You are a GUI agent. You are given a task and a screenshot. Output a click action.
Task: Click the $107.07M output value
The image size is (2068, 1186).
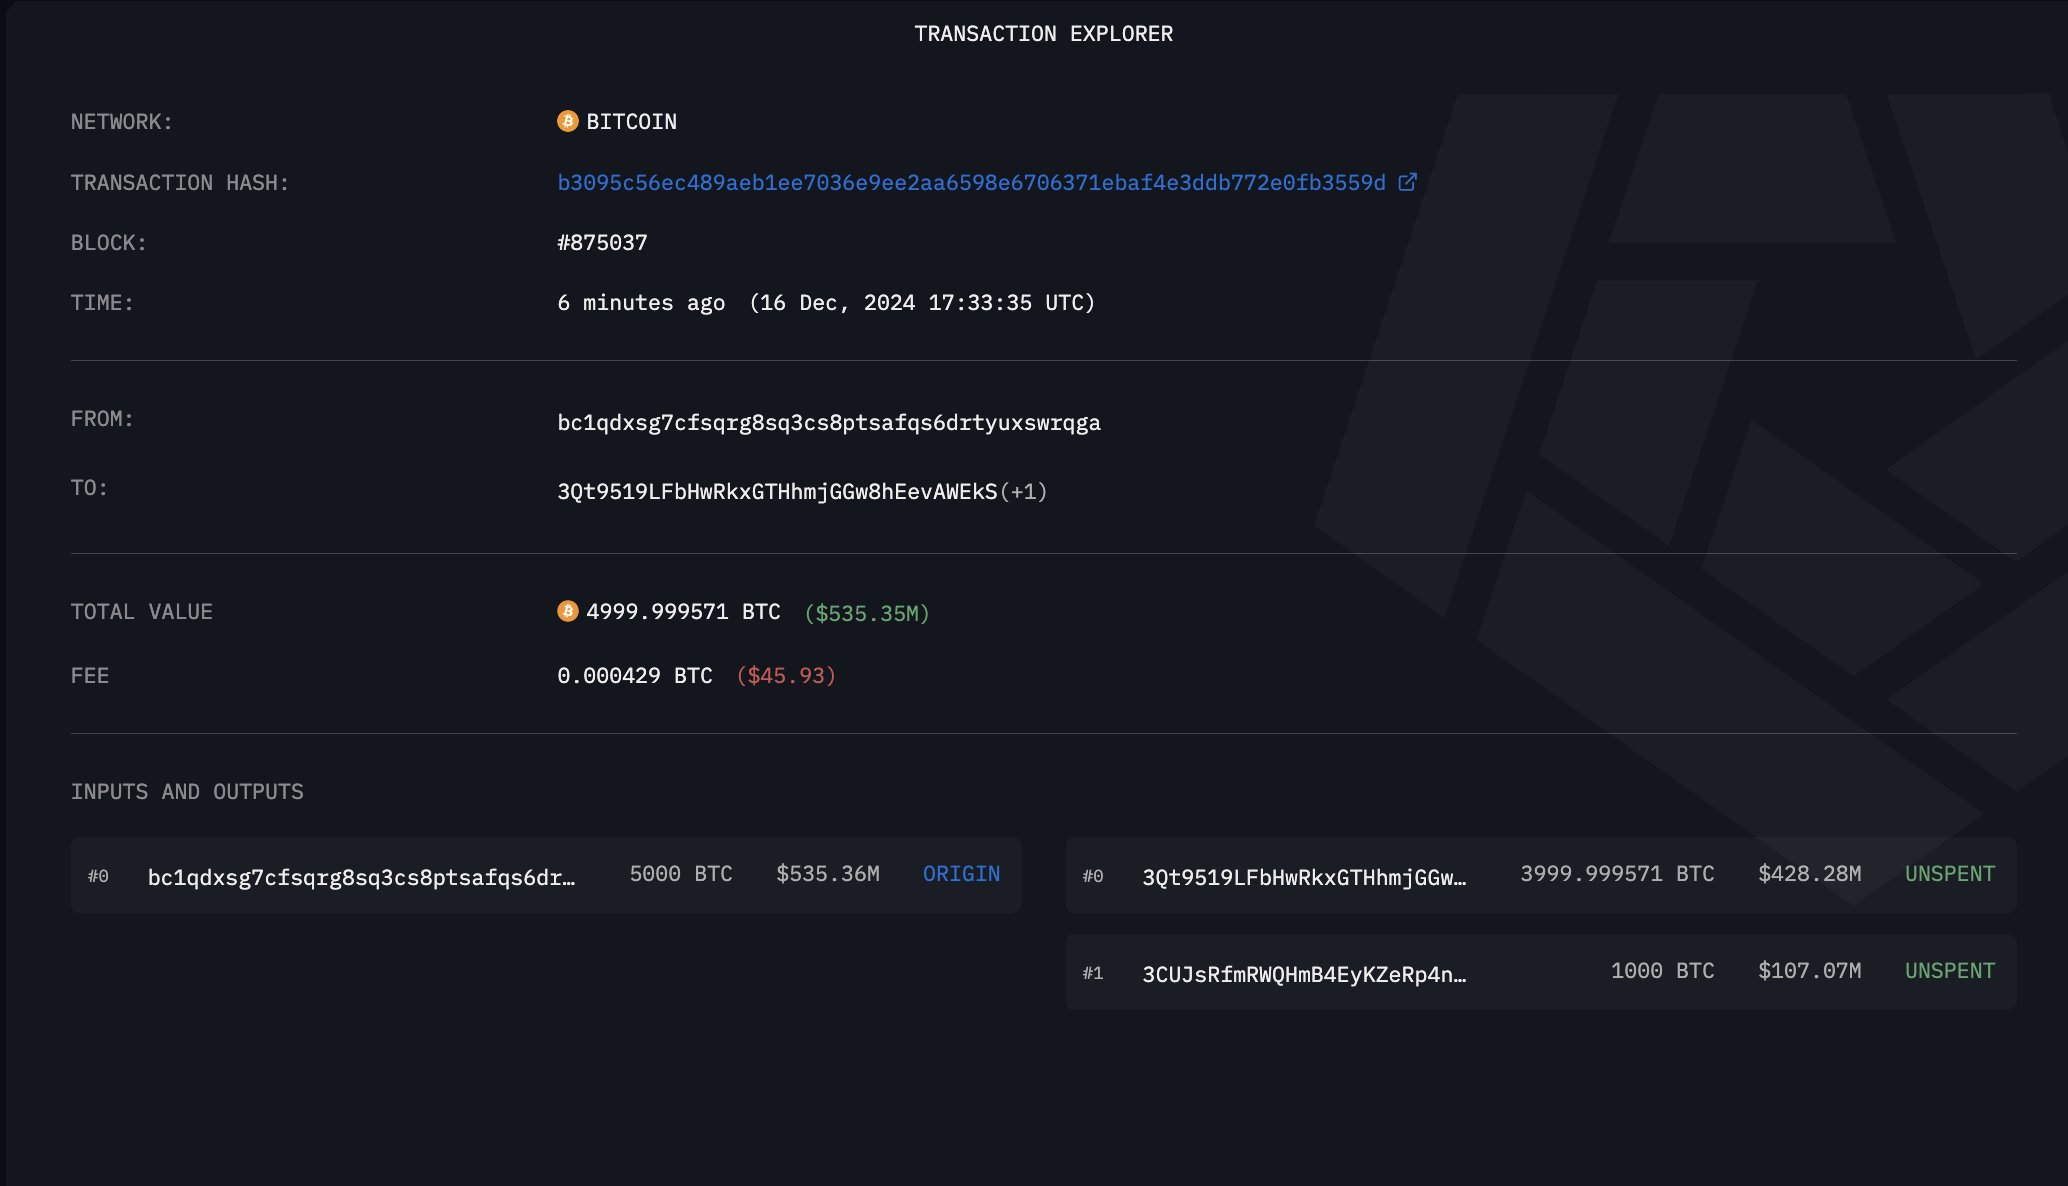pos(1810,971)
